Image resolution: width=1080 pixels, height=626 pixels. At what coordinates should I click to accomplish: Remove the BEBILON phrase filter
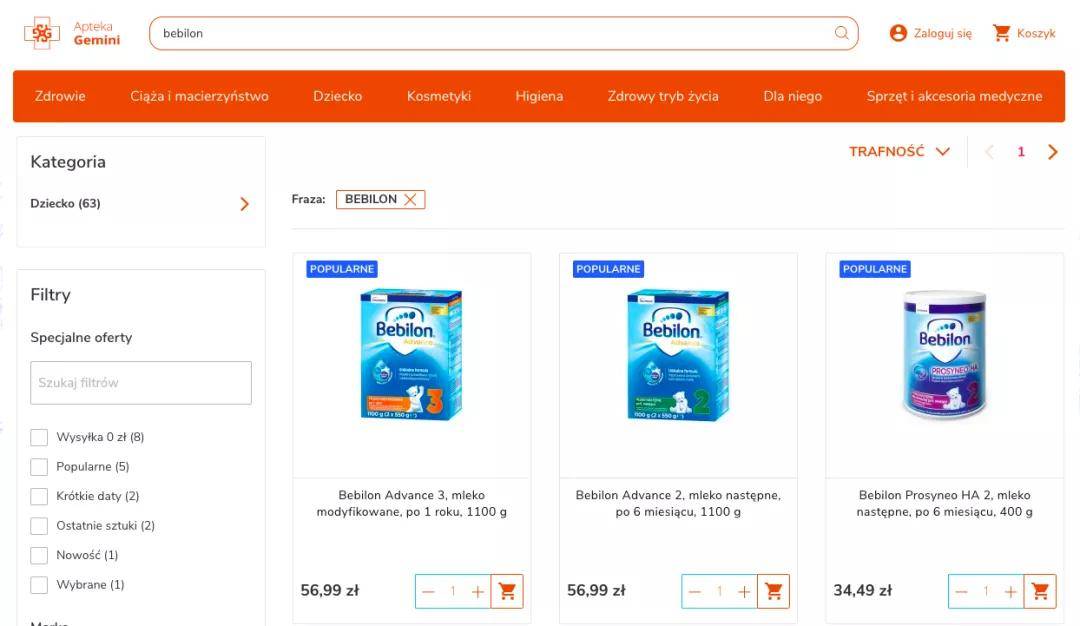[410, 199]
